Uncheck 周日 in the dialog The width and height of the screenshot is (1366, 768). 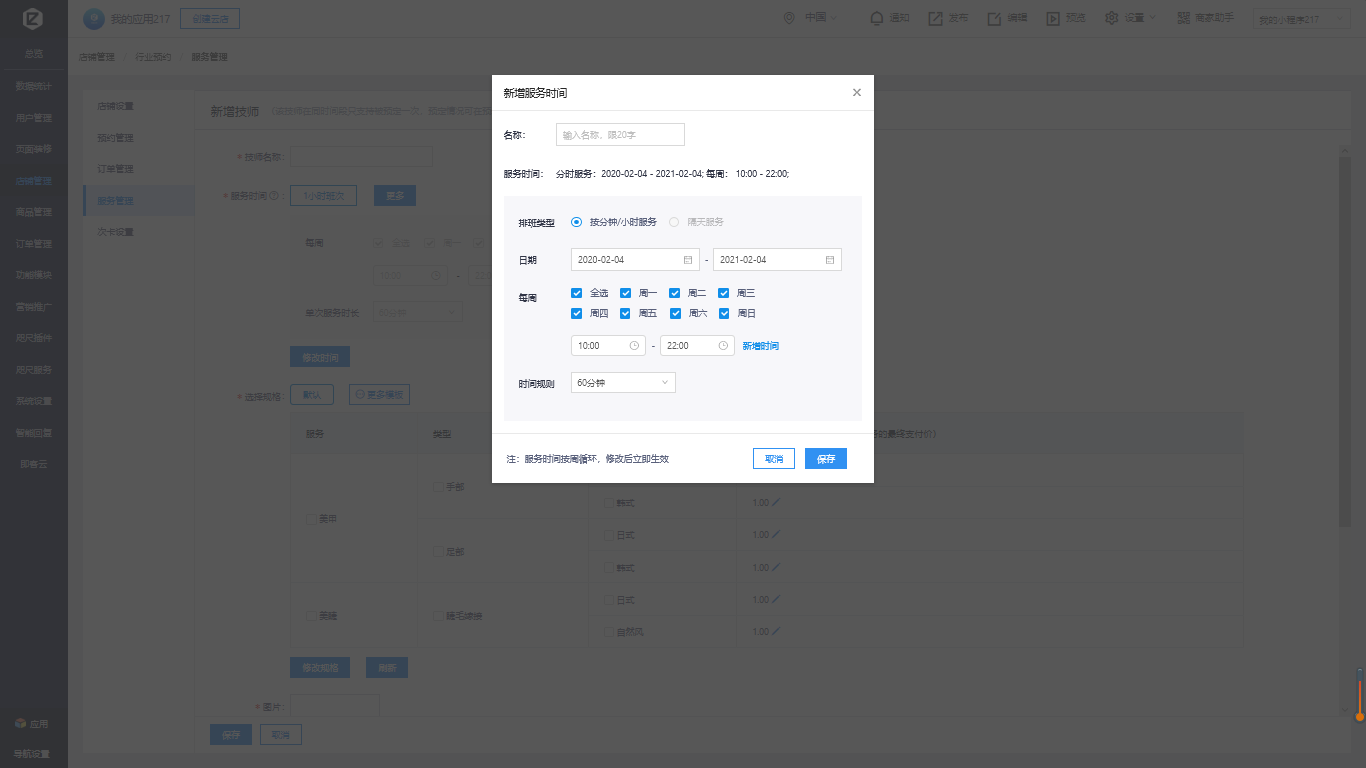click(x=723, y=313)
